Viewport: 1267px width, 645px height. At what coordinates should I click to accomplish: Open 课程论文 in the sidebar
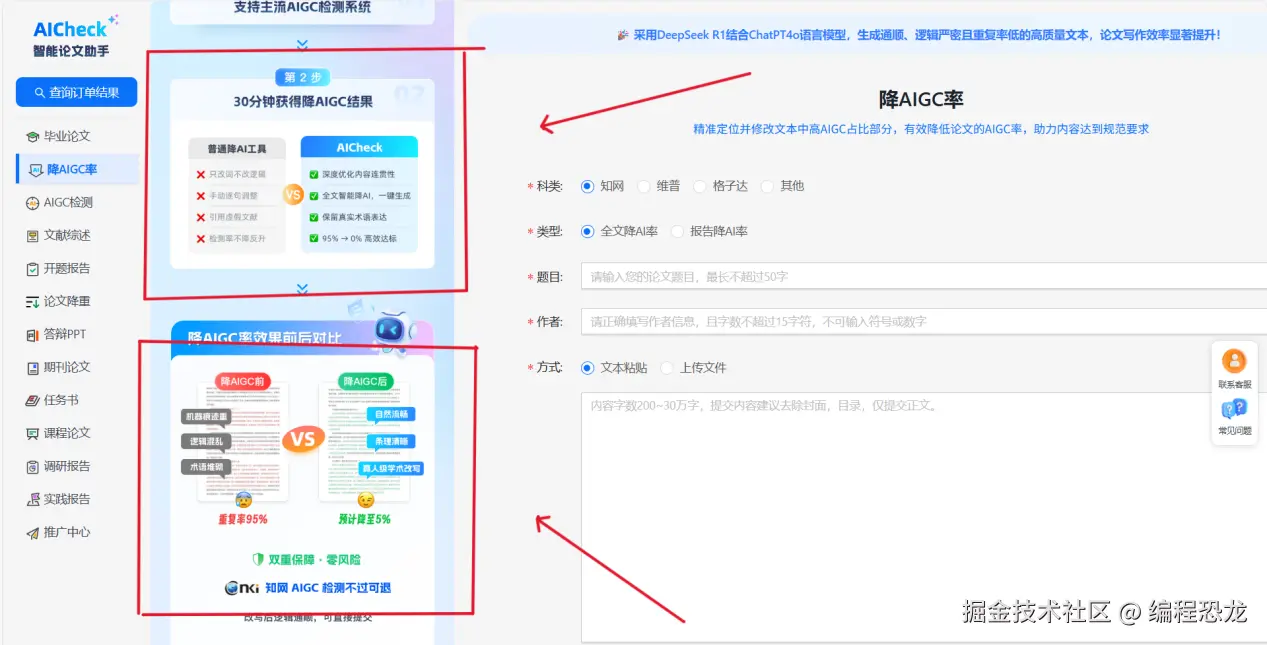click(66, 433)
